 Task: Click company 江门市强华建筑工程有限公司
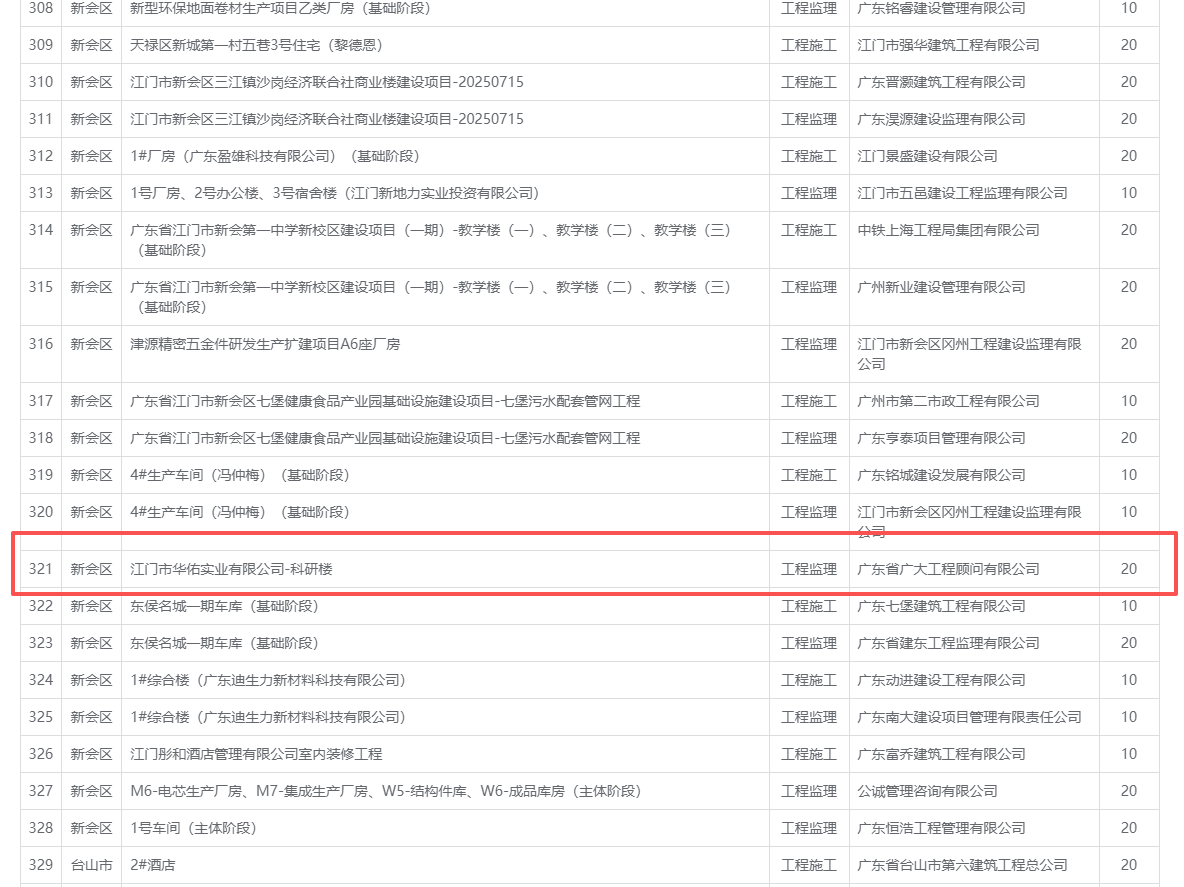click(948, 45)
